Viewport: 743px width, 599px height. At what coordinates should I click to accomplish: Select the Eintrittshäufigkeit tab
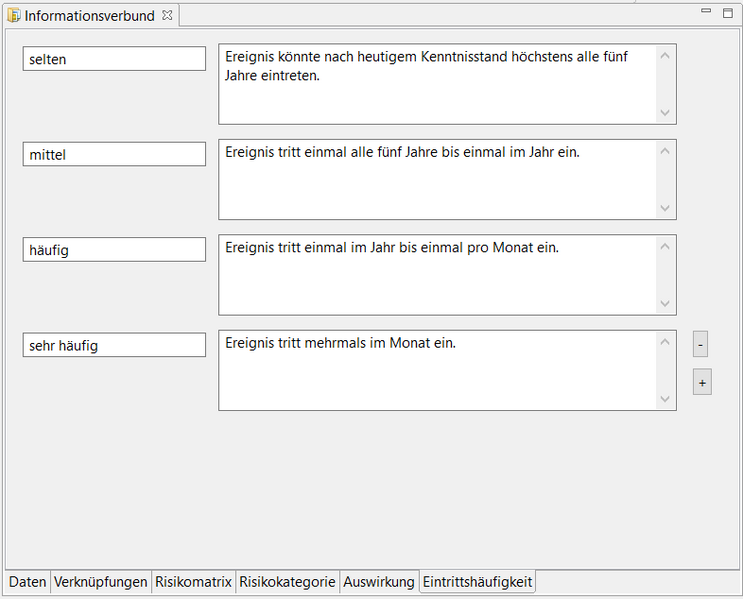coord(477,582)
